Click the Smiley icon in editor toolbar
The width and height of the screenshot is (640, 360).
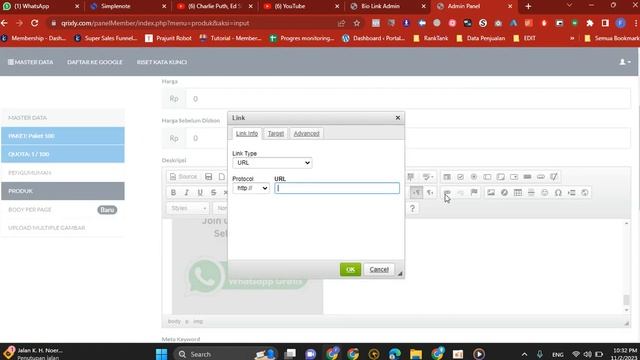[x=544, y=193]
